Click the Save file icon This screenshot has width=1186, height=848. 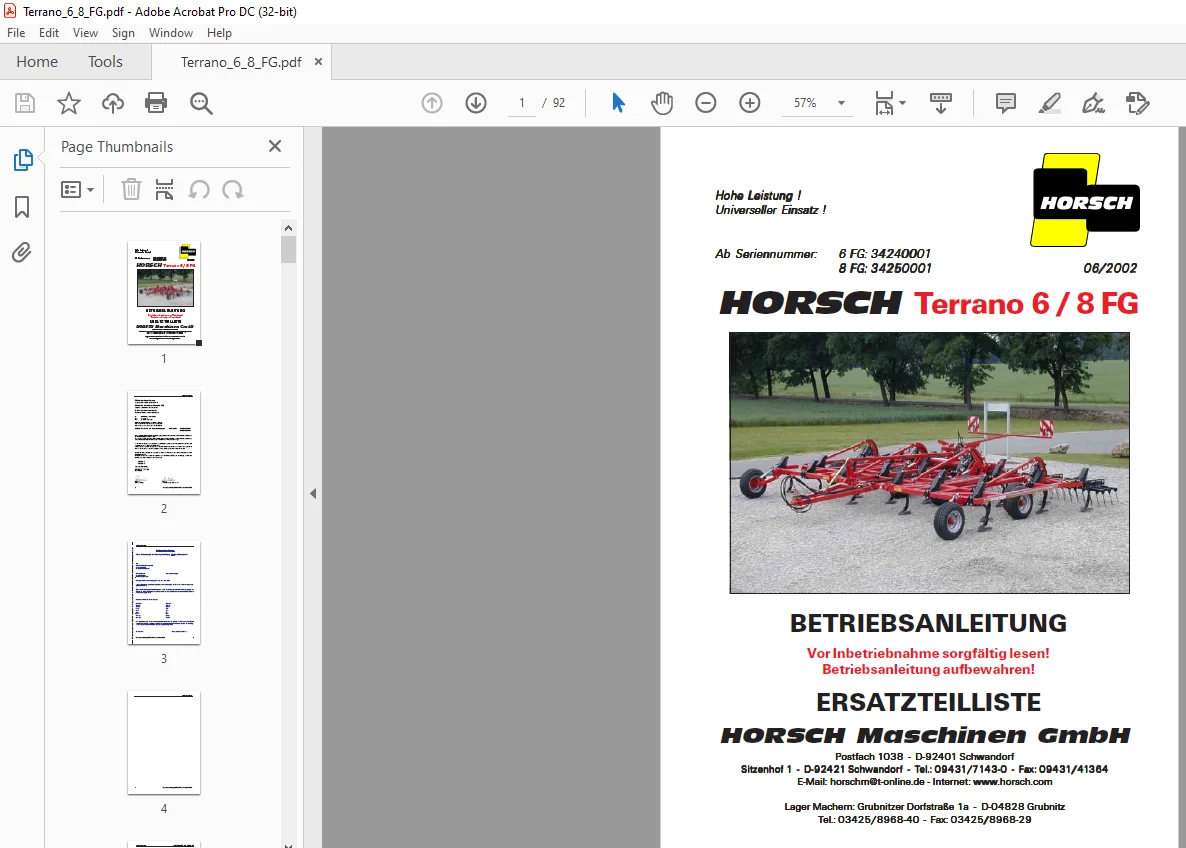click(25, 103)
